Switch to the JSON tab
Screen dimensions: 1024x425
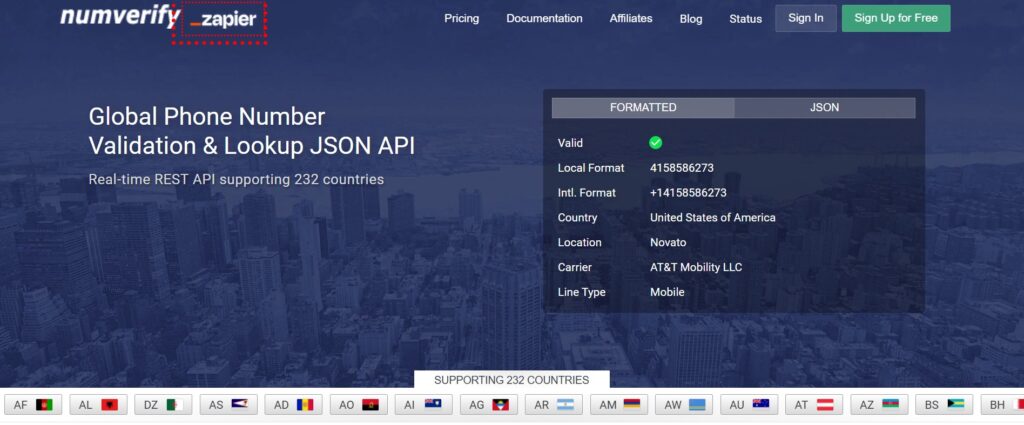(x=824, y=108)
